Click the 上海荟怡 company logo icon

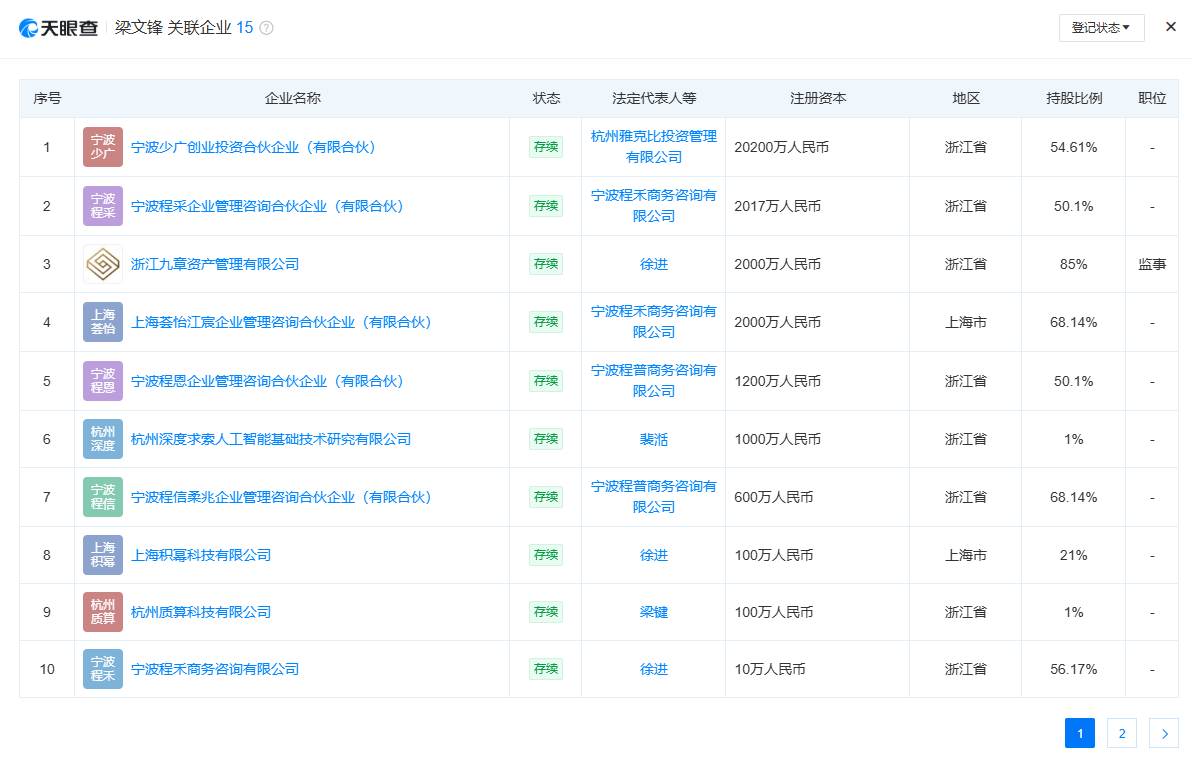(103, 322)
